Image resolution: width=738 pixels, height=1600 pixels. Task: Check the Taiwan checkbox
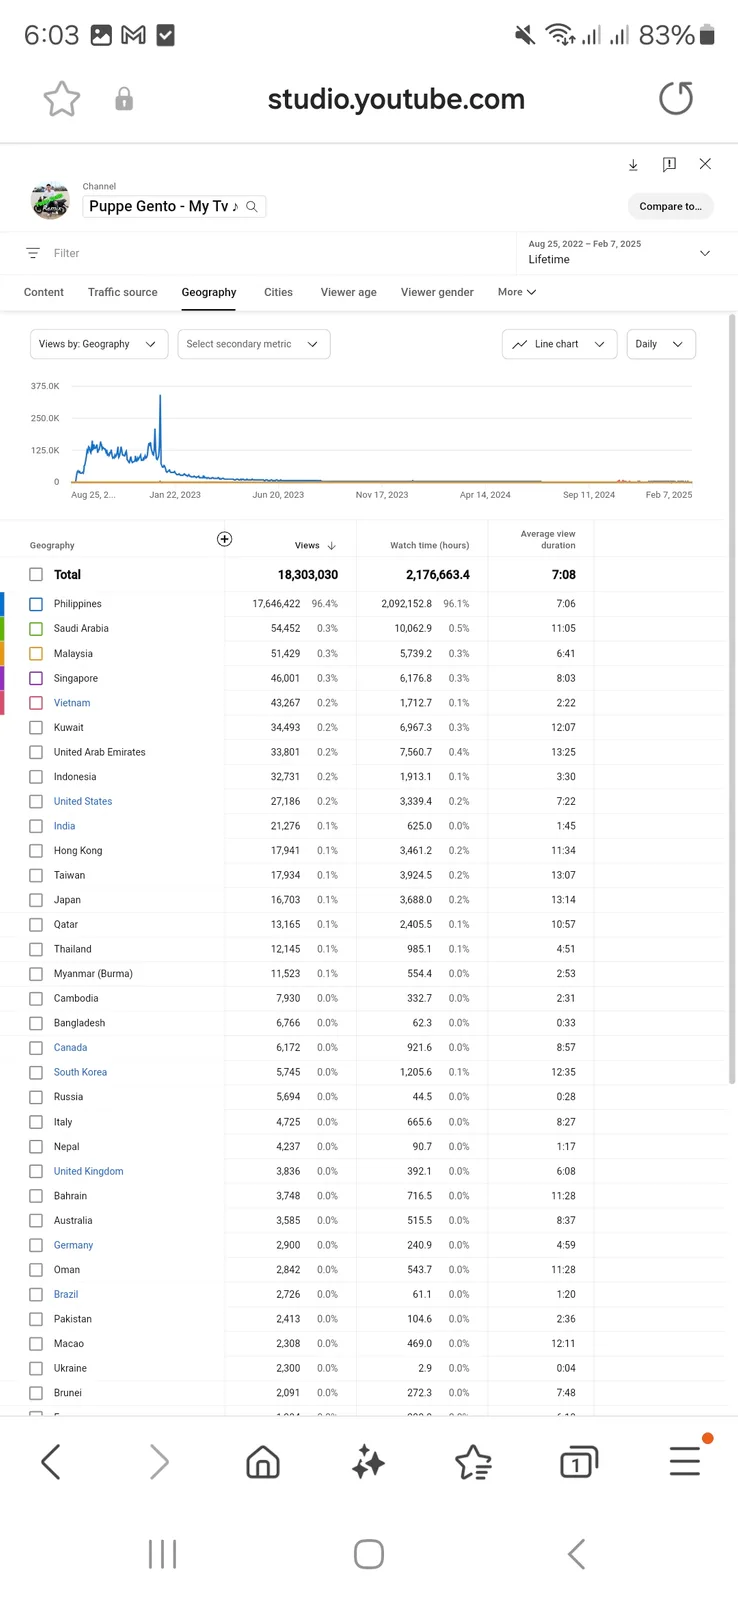(36, 876)
